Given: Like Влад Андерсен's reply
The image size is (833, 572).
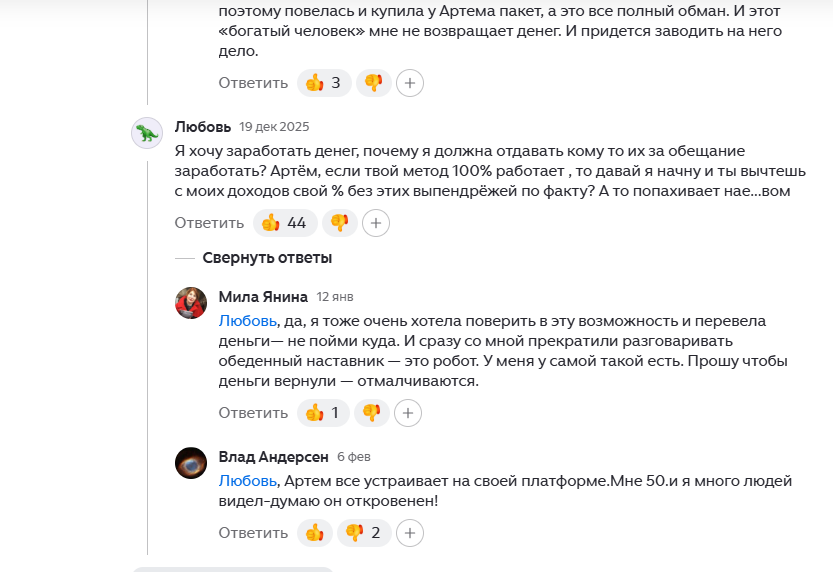Looking at the screenshot, I should pyautogui.click(x=315, y=532).
